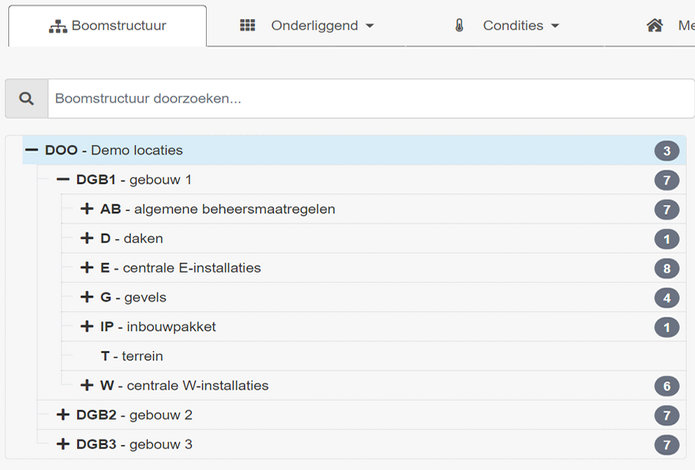Expand the DGB2 gebouw 2 node

(63, 415)
